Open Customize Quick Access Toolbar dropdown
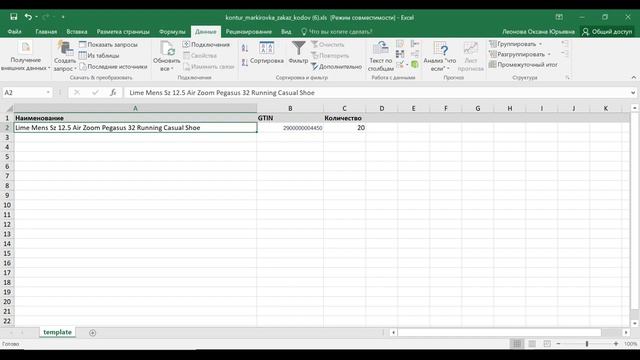 (x=63, y=17)
